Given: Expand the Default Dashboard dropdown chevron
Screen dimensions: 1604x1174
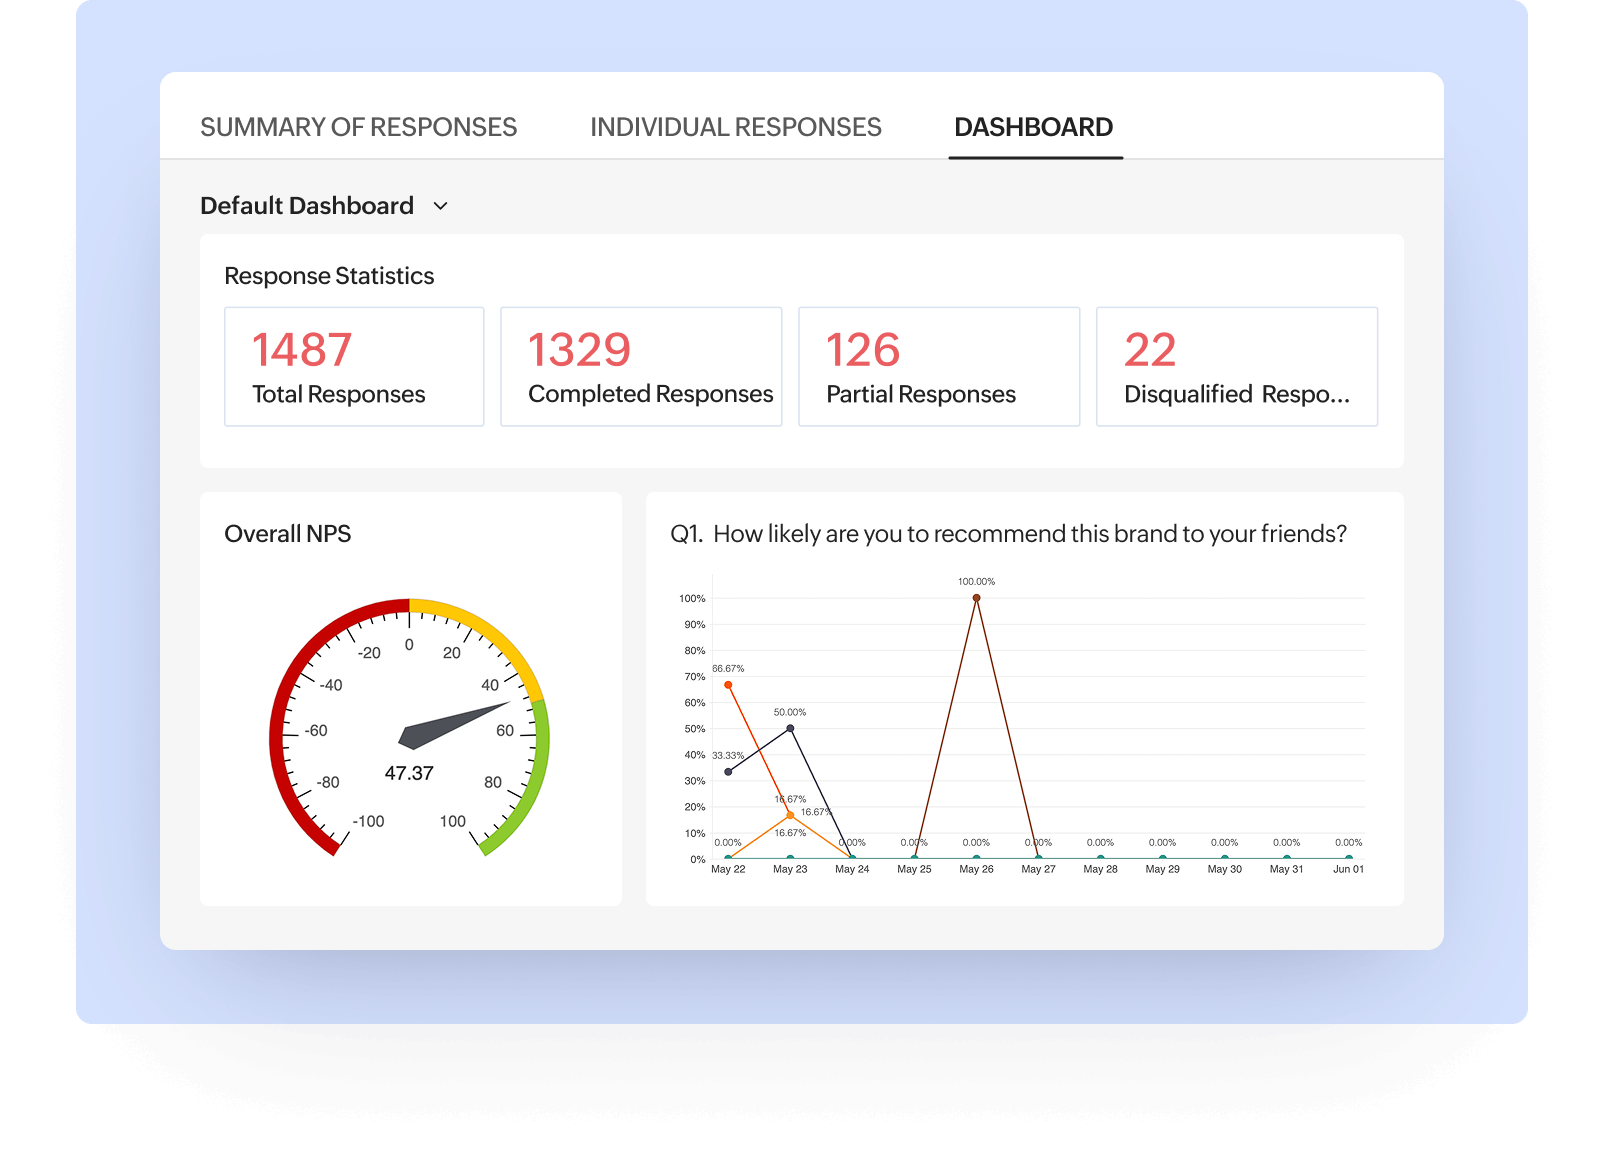Looking at the screenshot, I should coord(440,206).
